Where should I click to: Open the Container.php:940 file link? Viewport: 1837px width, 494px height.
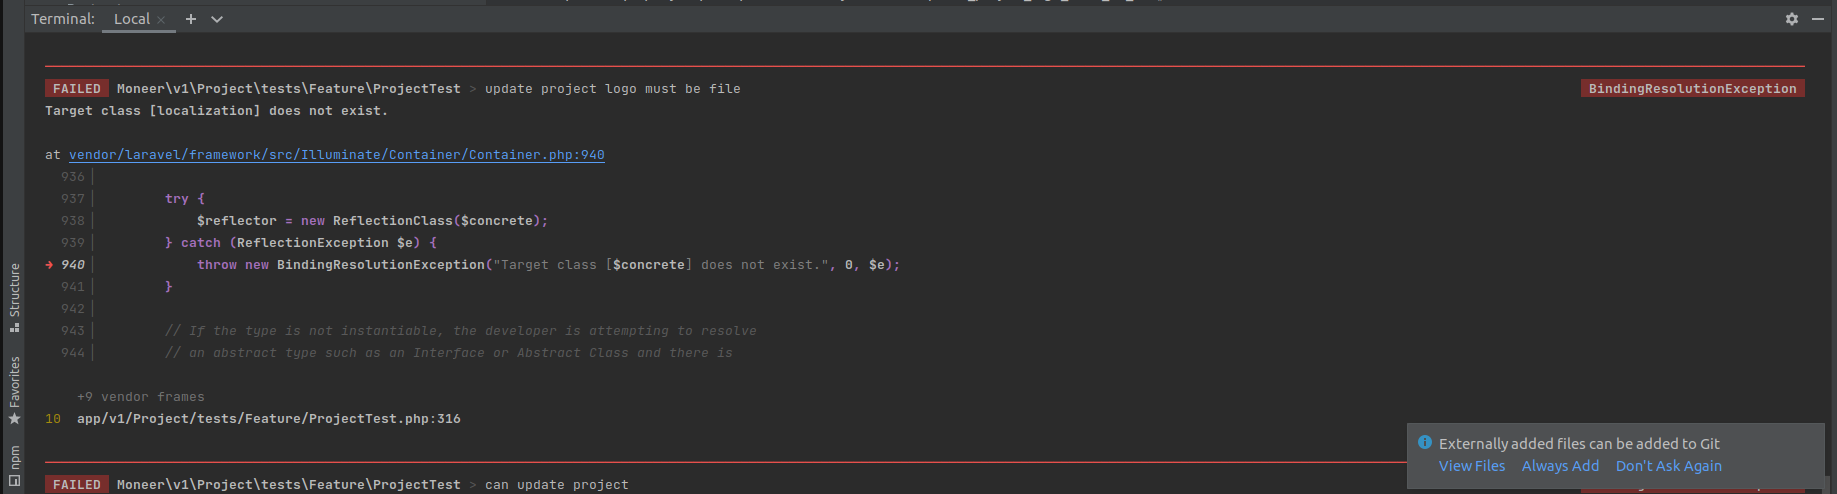click(337, 155)
